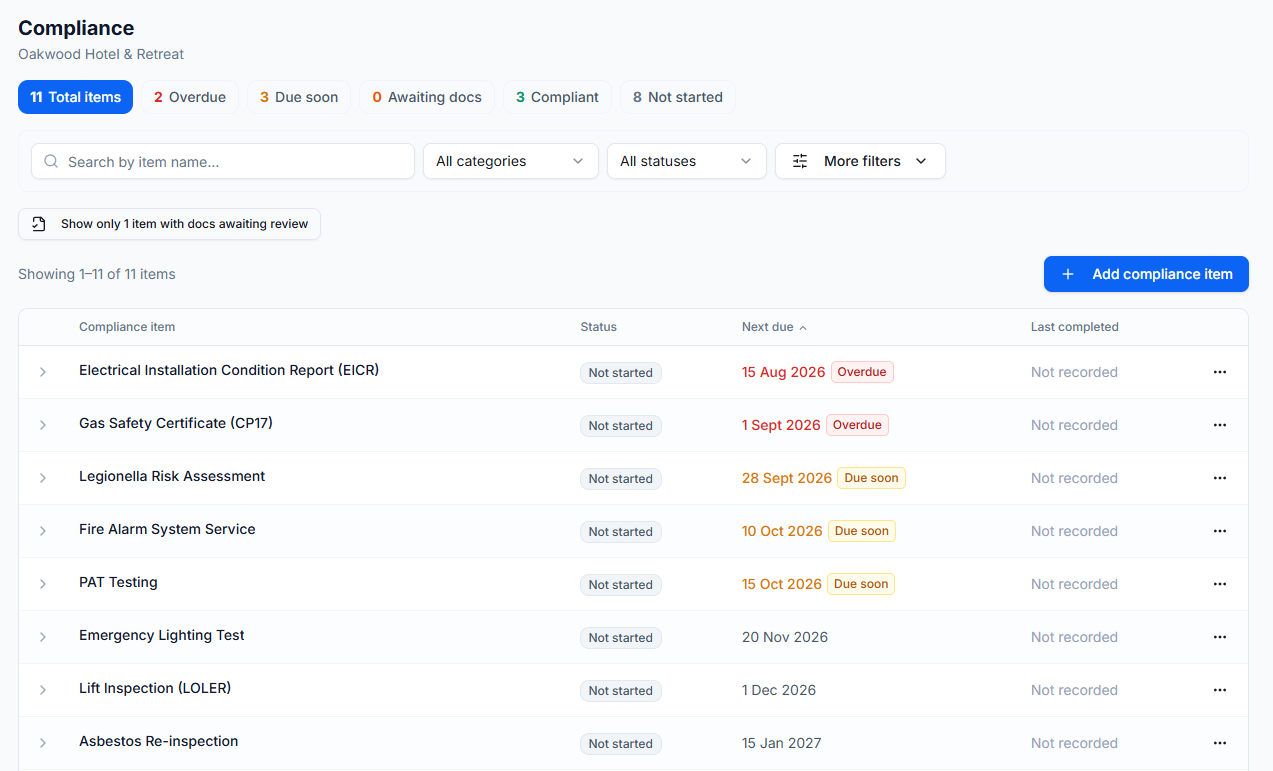Click the Fire Alarm System Service name
Screen dimensions: 1273x771
coord(167,529)
